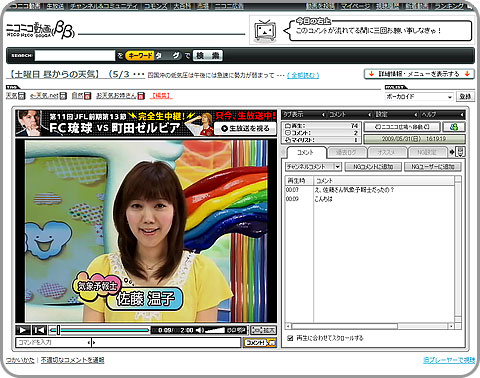Screen dimensions: 480x378
Task: Open the 不適切なコメントを通報 report link
Action: pos(72,360)
